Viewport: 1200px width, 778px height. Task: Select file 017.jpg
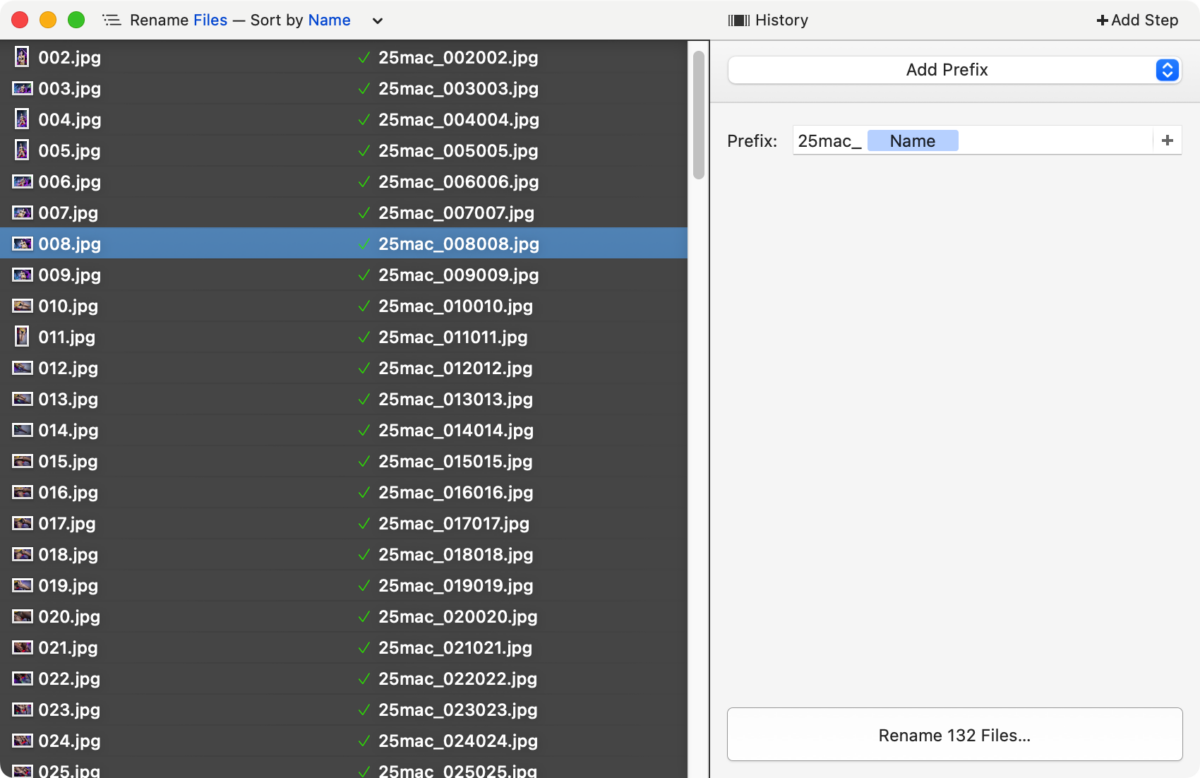click(67, 523)
